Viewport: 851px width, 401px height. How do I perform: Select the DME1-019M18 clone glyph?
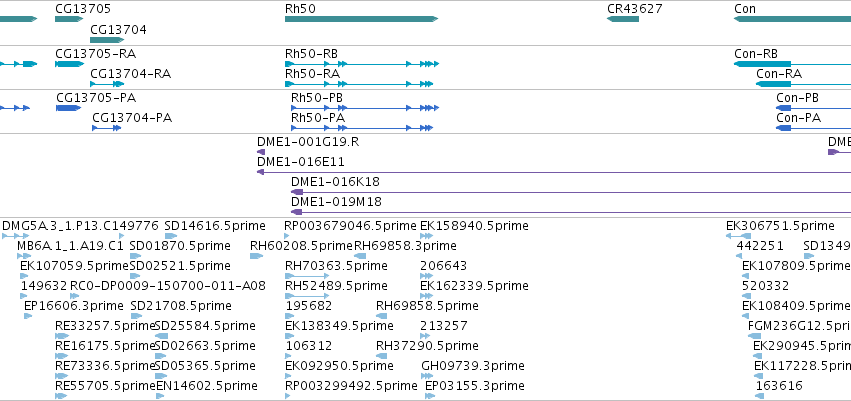(571, 212)
